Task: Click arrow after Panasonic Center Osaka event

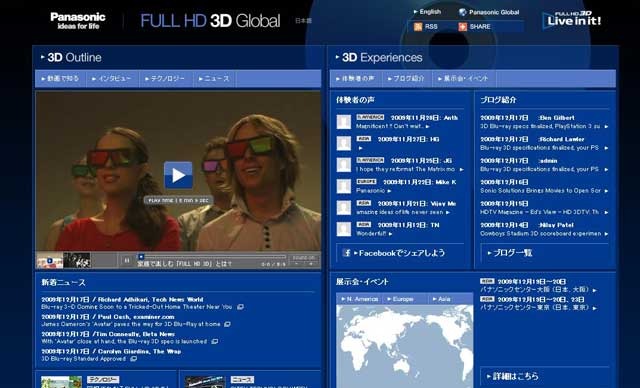Action: coord(594,290)
